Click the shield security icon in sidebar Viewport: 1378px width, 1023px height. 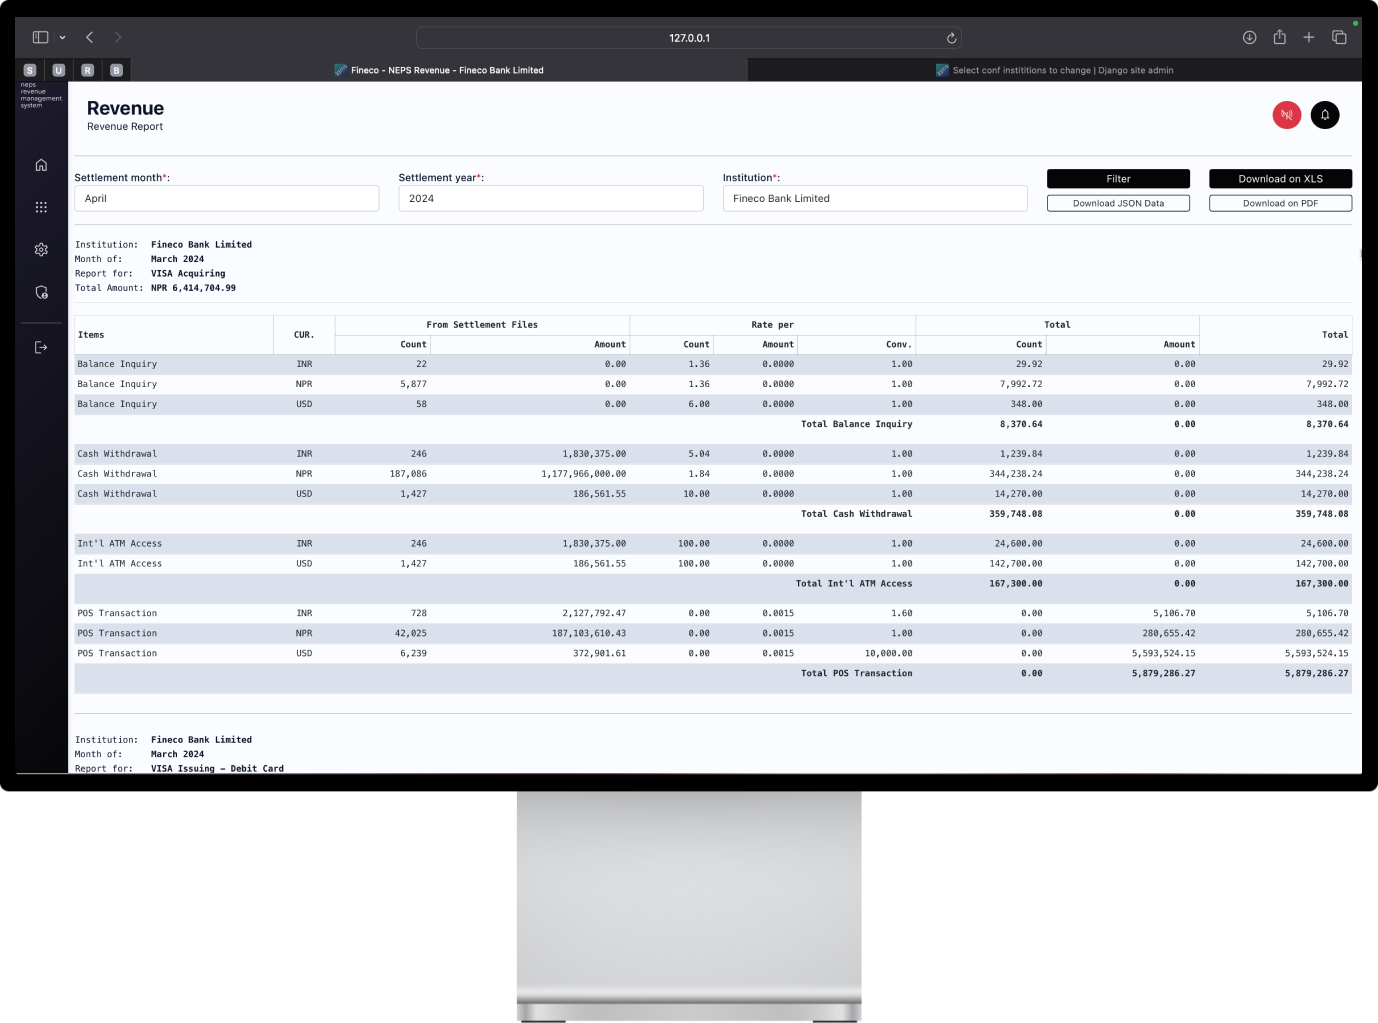[40, 291]
